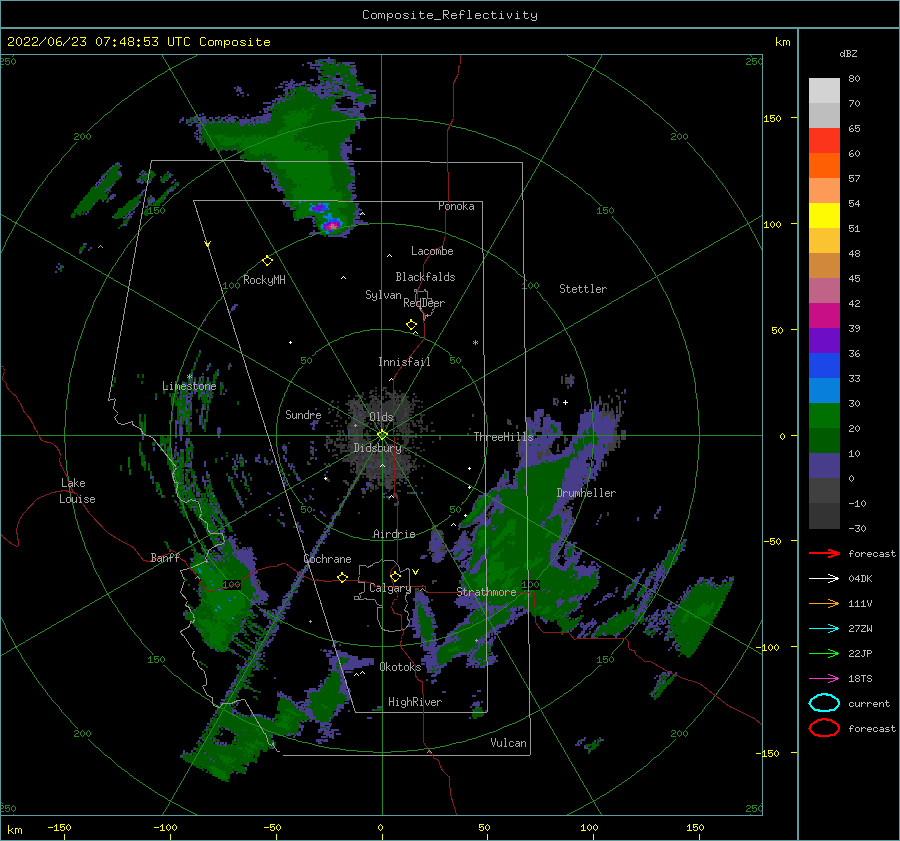Click the 'Strathmore' label
This screenshot has width=900, height=841.
click(486, 592)
